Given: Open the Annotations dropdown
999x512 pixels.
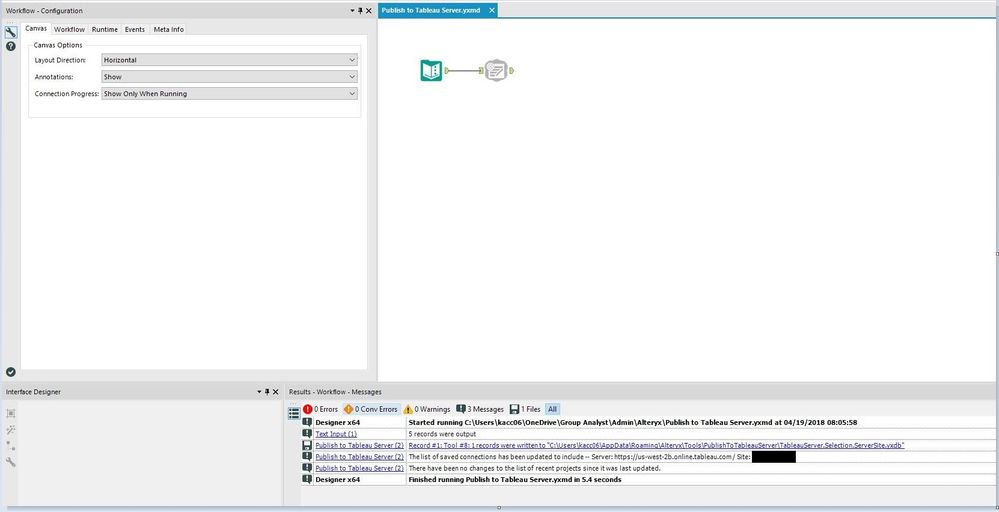Looking at the screenshot, I should point(229,76).
